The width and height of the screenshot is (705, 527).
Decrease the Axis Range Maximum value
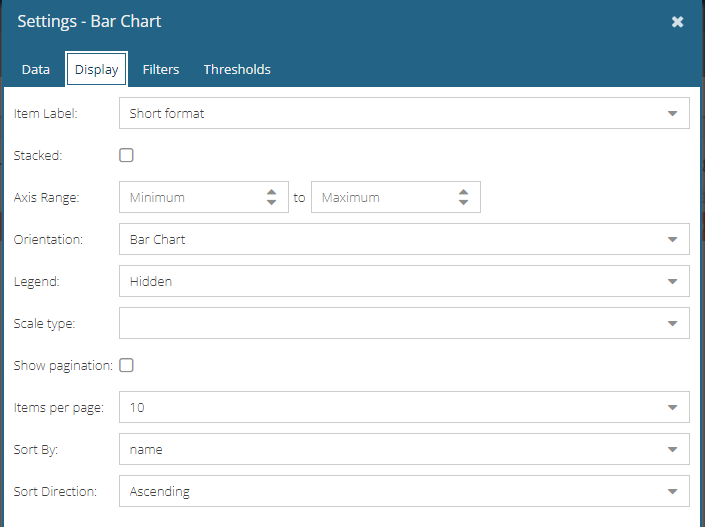tap(463, 202)
